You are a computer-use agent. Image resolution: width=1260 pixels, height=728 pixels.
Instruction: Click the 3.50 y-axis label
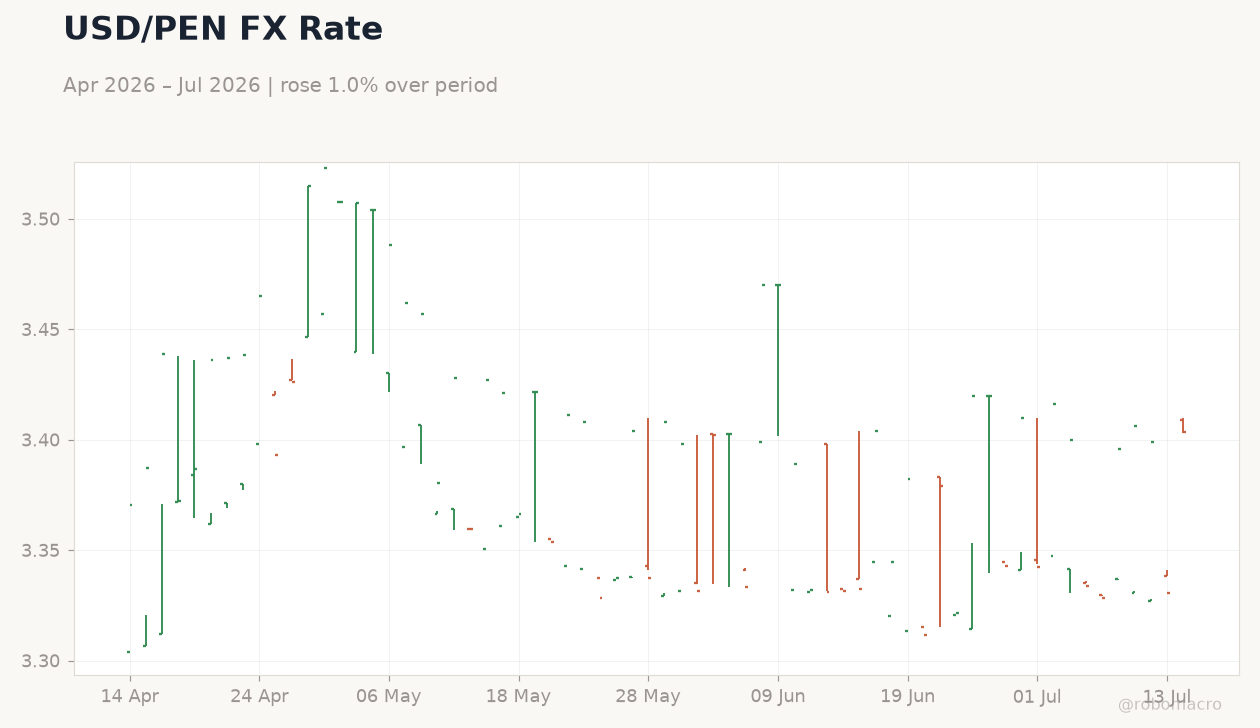pos(41,219)
